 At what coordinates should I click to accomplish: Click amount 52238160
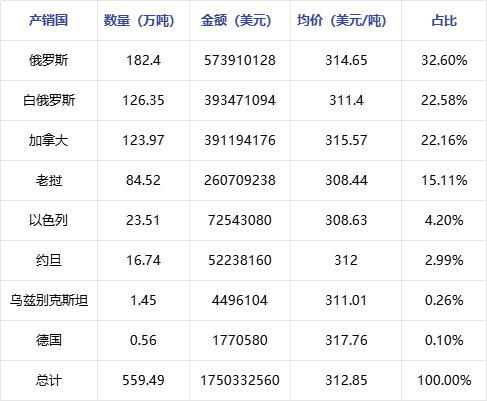pos(240,260)
